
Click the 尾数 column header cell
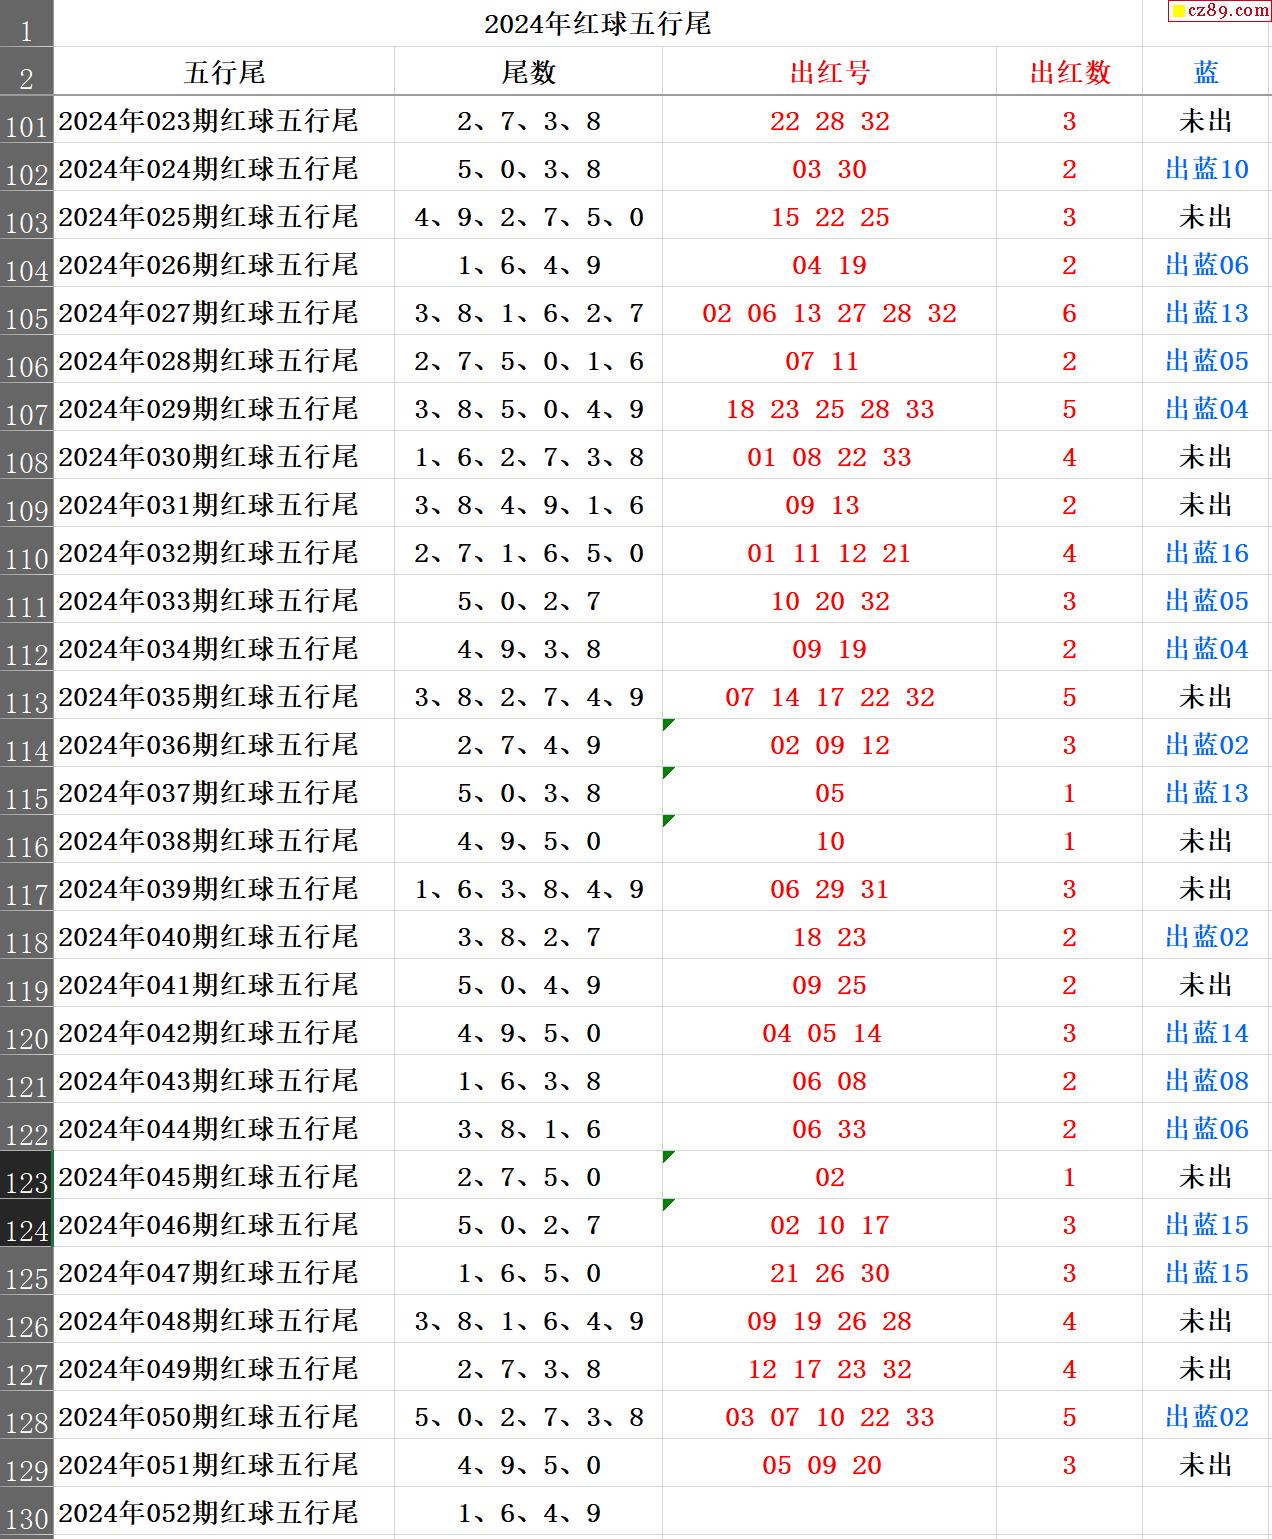(x=528, y=72)
